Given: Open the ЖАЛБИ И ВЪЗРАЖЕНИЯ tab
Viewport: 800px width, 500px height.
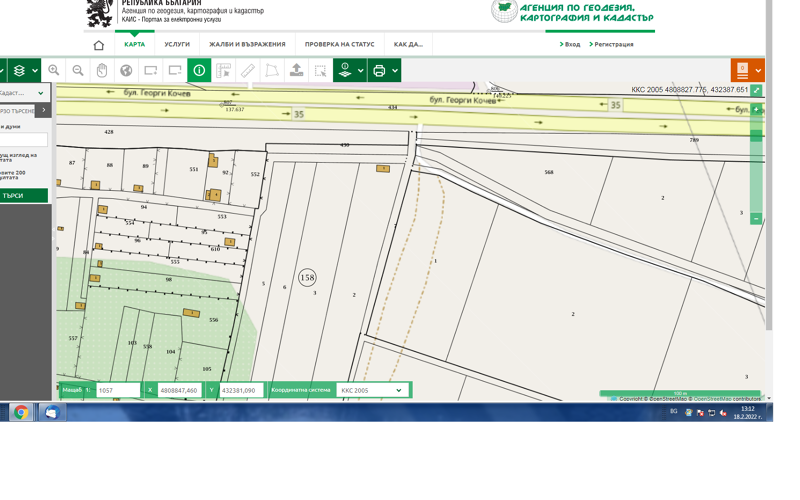Looking at the screenshot, I should (247, 44).
